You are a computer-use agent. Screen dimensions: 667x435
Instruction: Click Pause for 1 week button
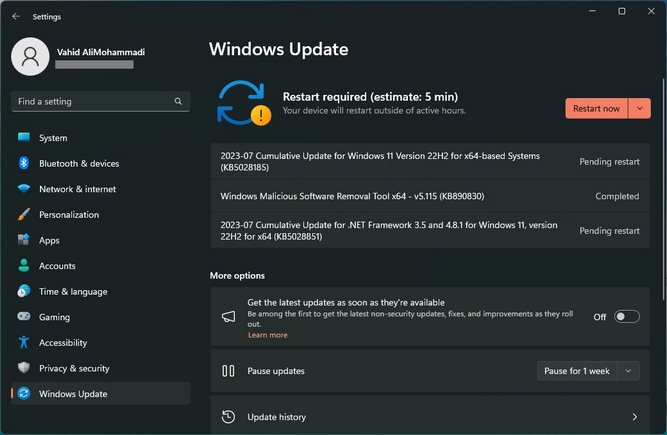577,371
